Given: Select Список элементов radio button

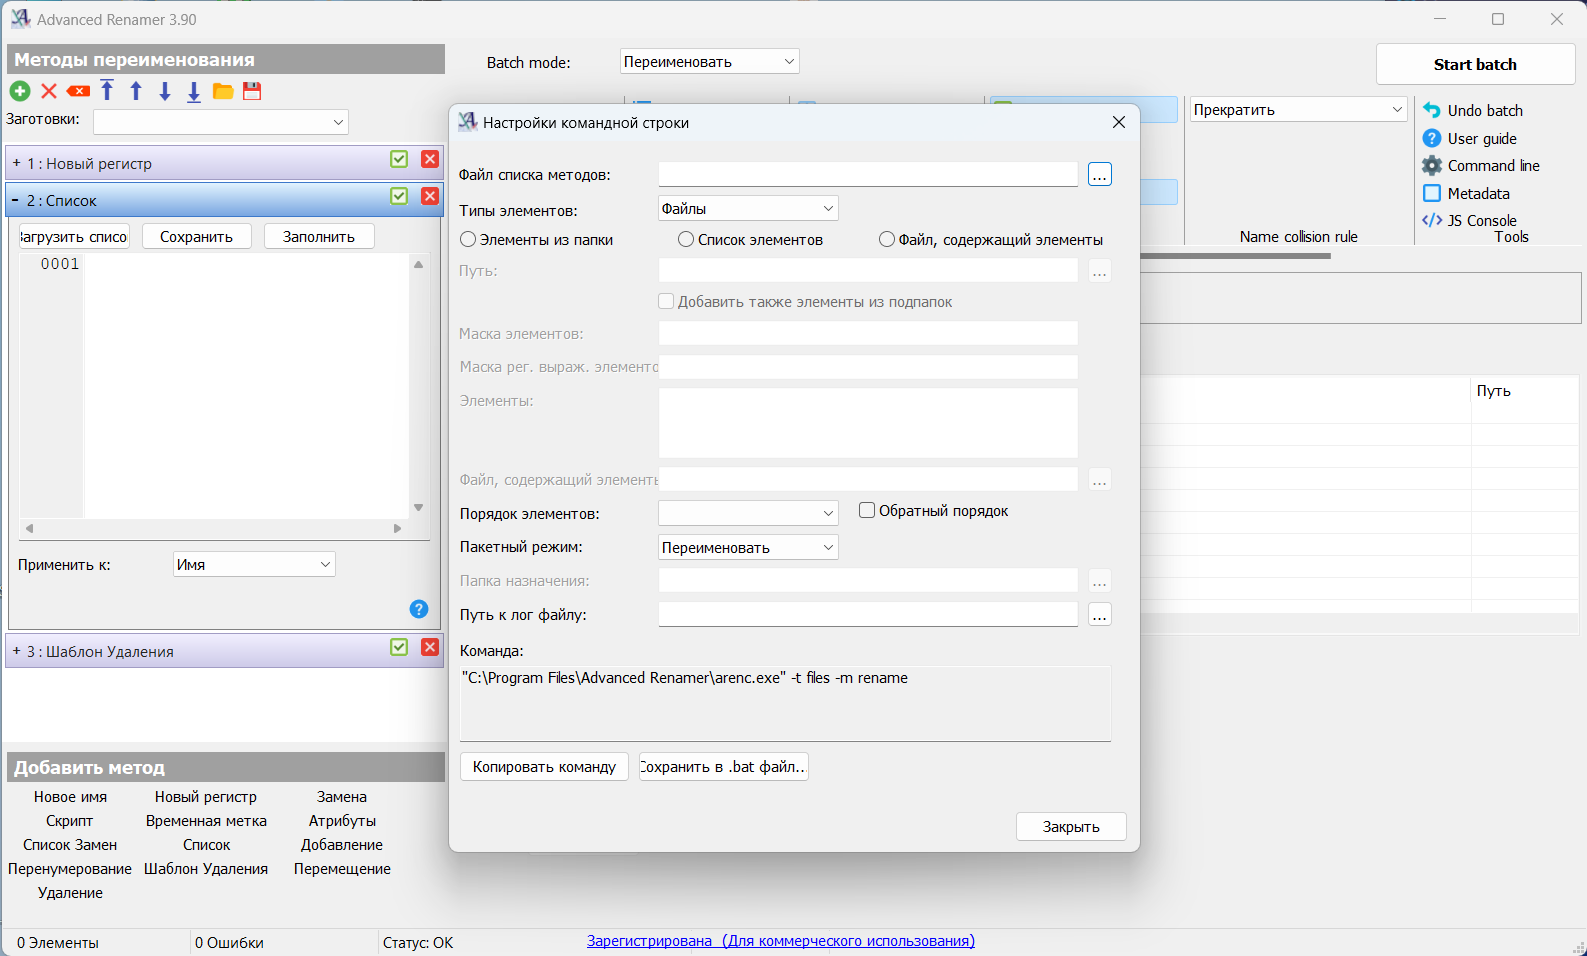Looking at the screenshot, I should pyautogui.click(x=685, y=240).
